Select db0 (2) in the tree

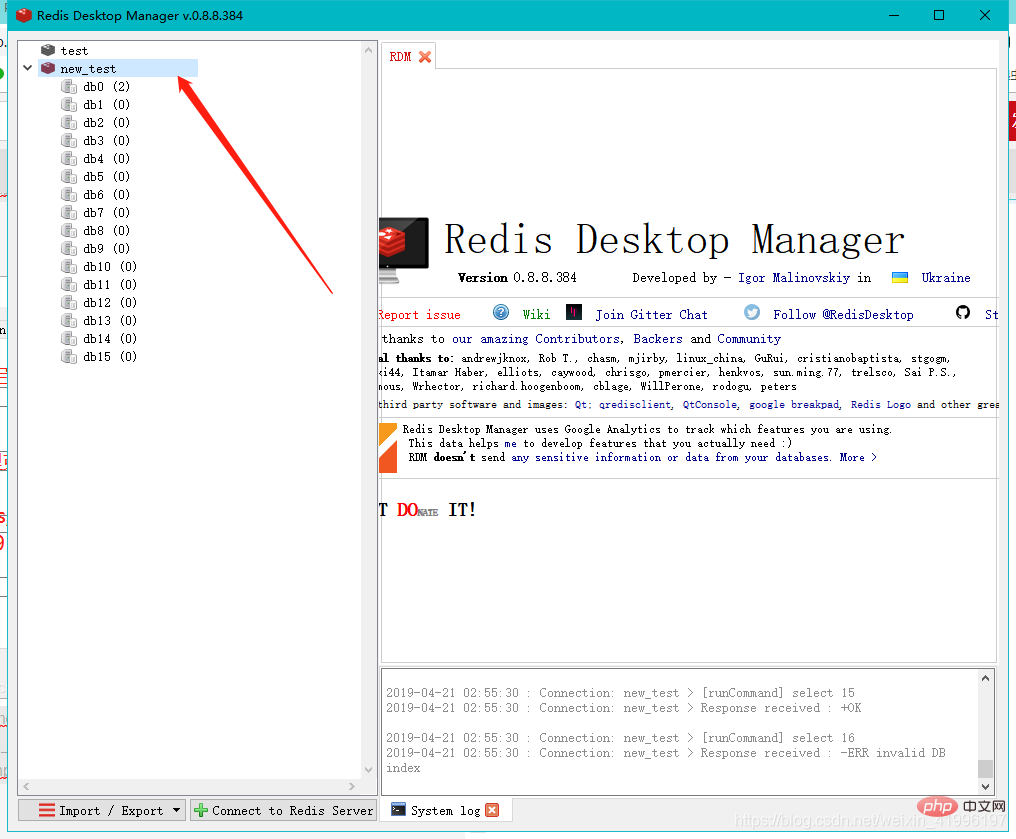coord(106,86)
